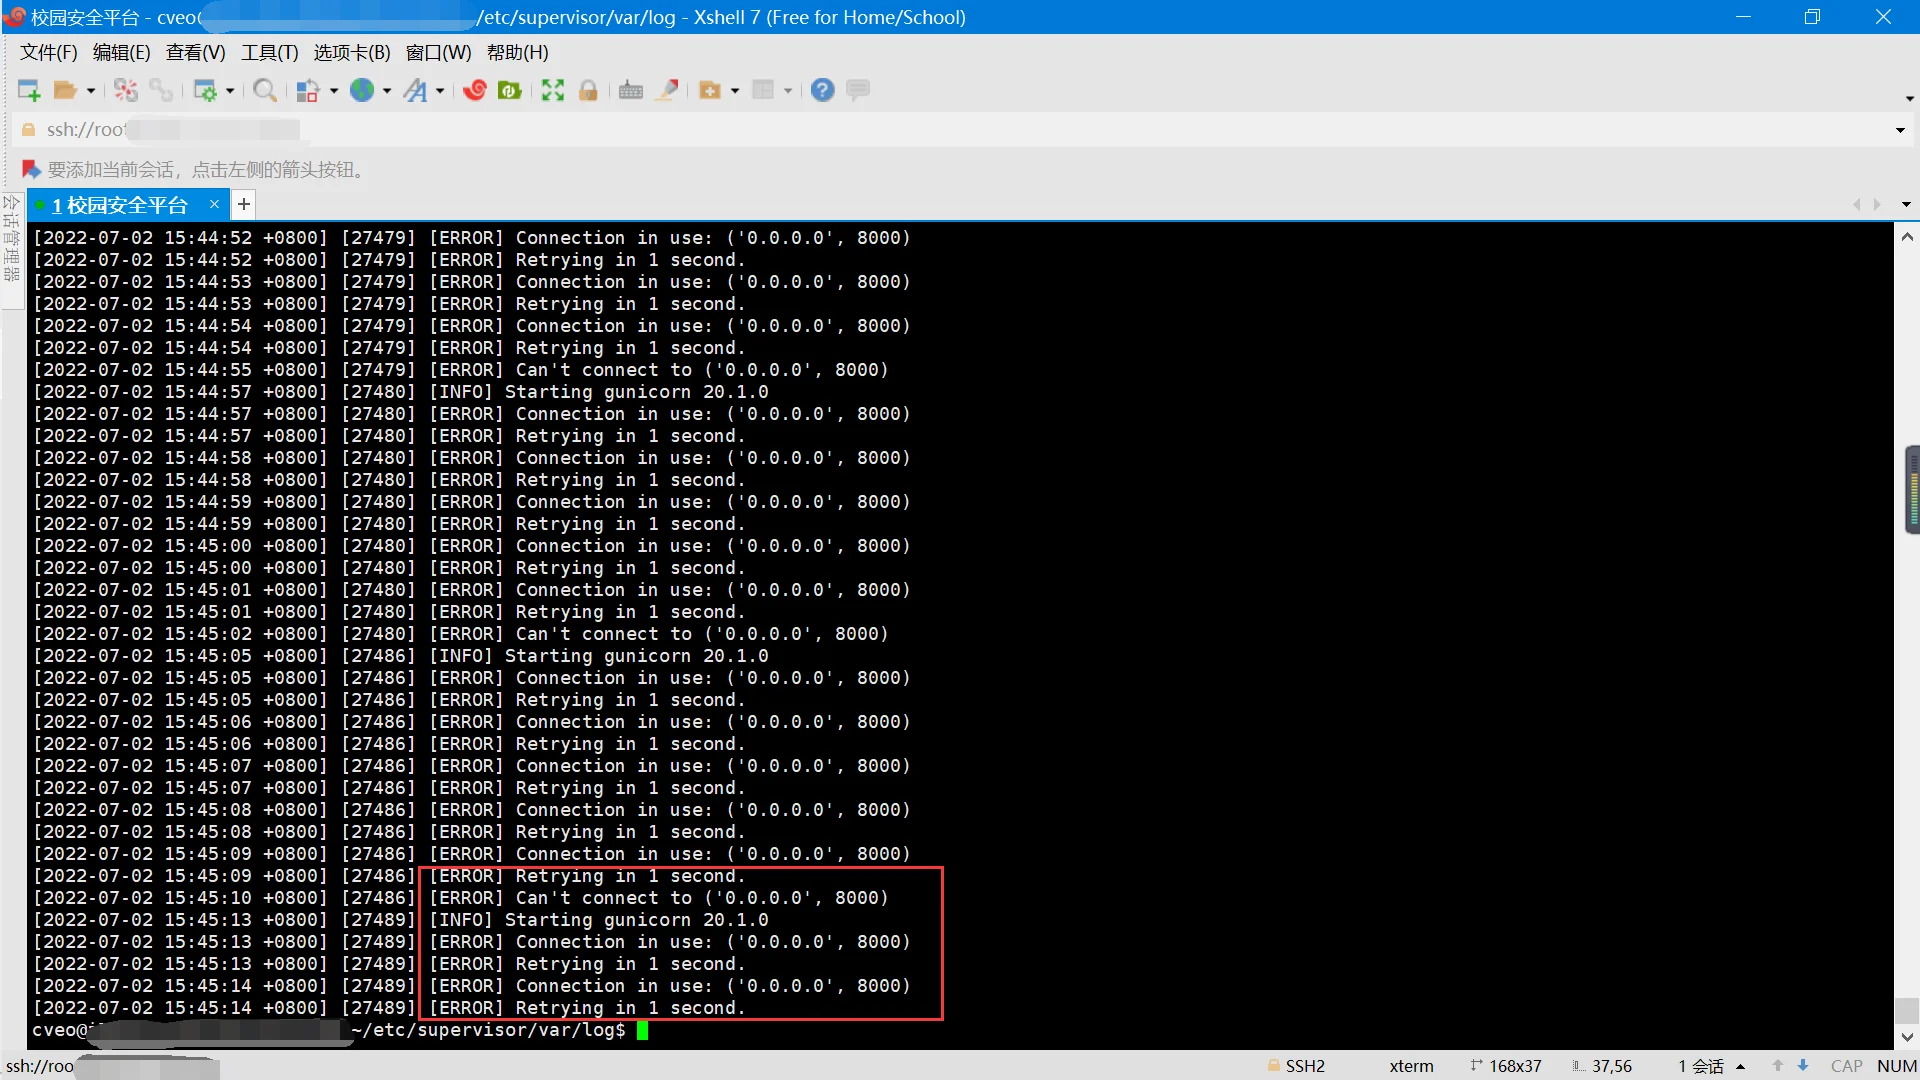Expand the address bar dropdown arrow
The width and height of the screenshot is (1920, 1080).
click(x=1900, y=130)
